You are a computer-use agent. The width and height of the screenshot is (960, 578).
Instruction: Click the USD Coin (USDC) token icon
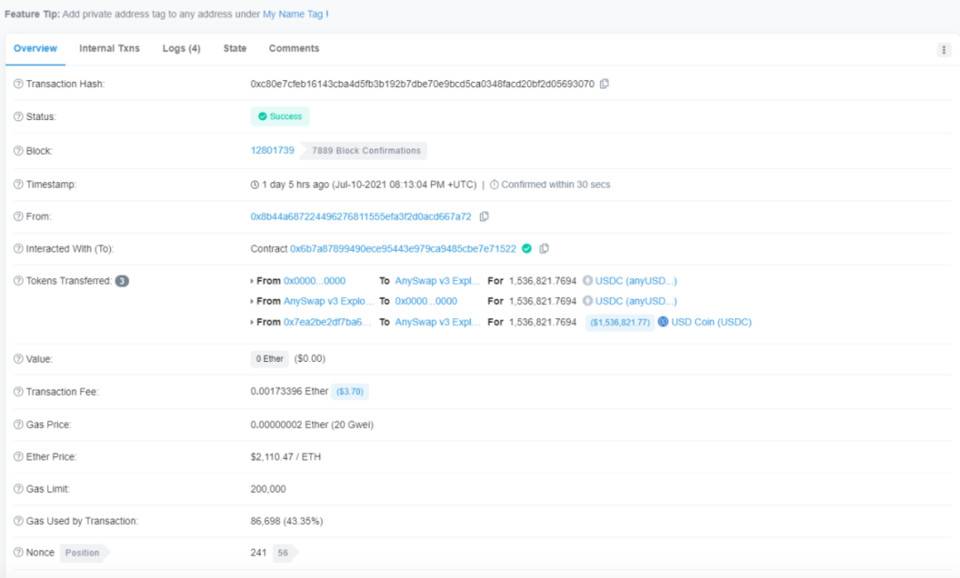click(663, 322)
